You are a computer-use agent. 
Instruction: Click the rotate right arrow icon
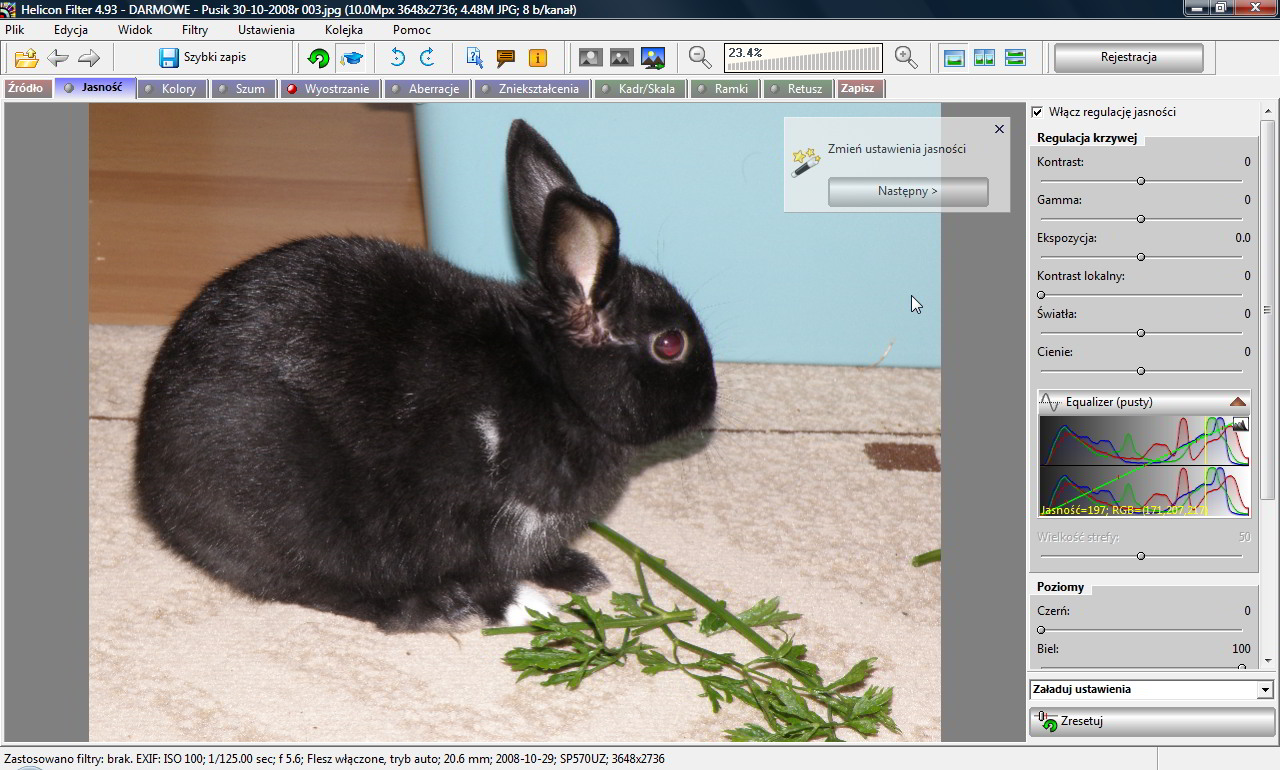click(427, 58)
